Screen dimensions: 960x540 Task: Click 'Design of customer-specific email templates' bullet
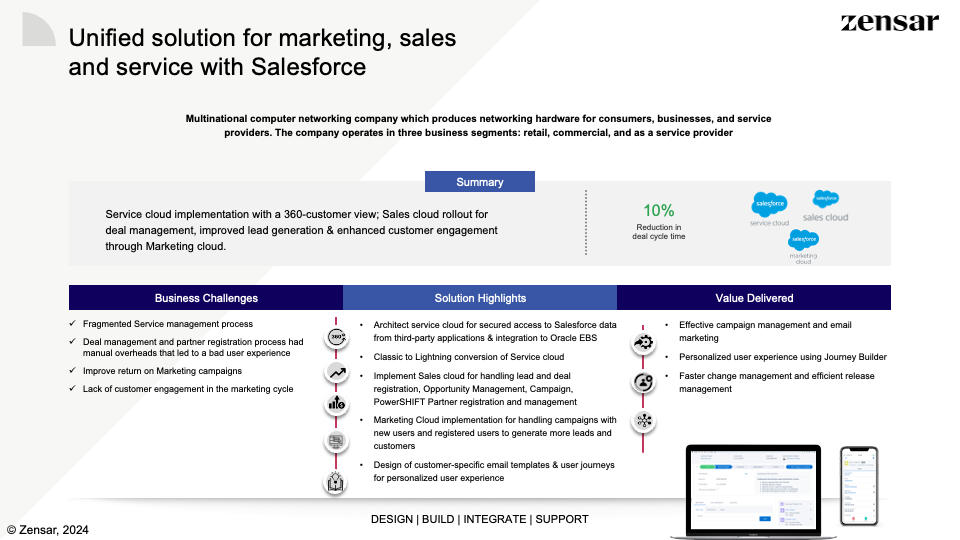pos(494,471)
